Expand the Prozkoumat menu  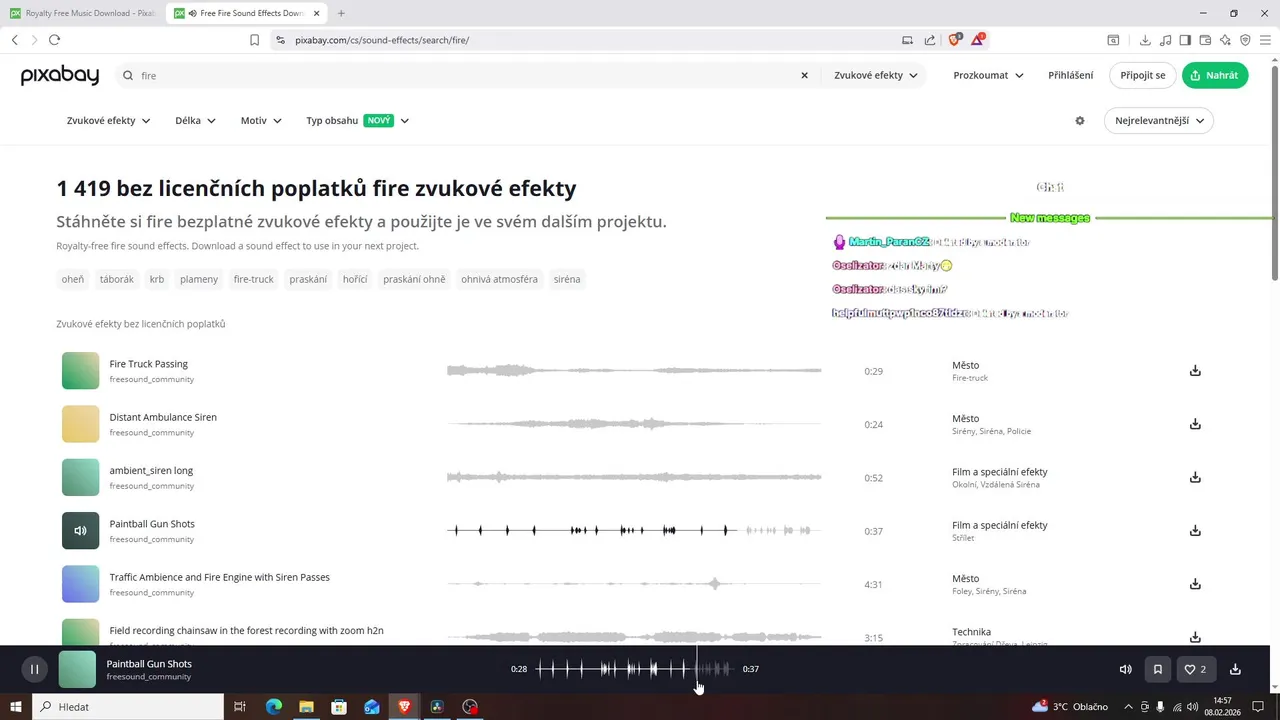coord(988,75)
